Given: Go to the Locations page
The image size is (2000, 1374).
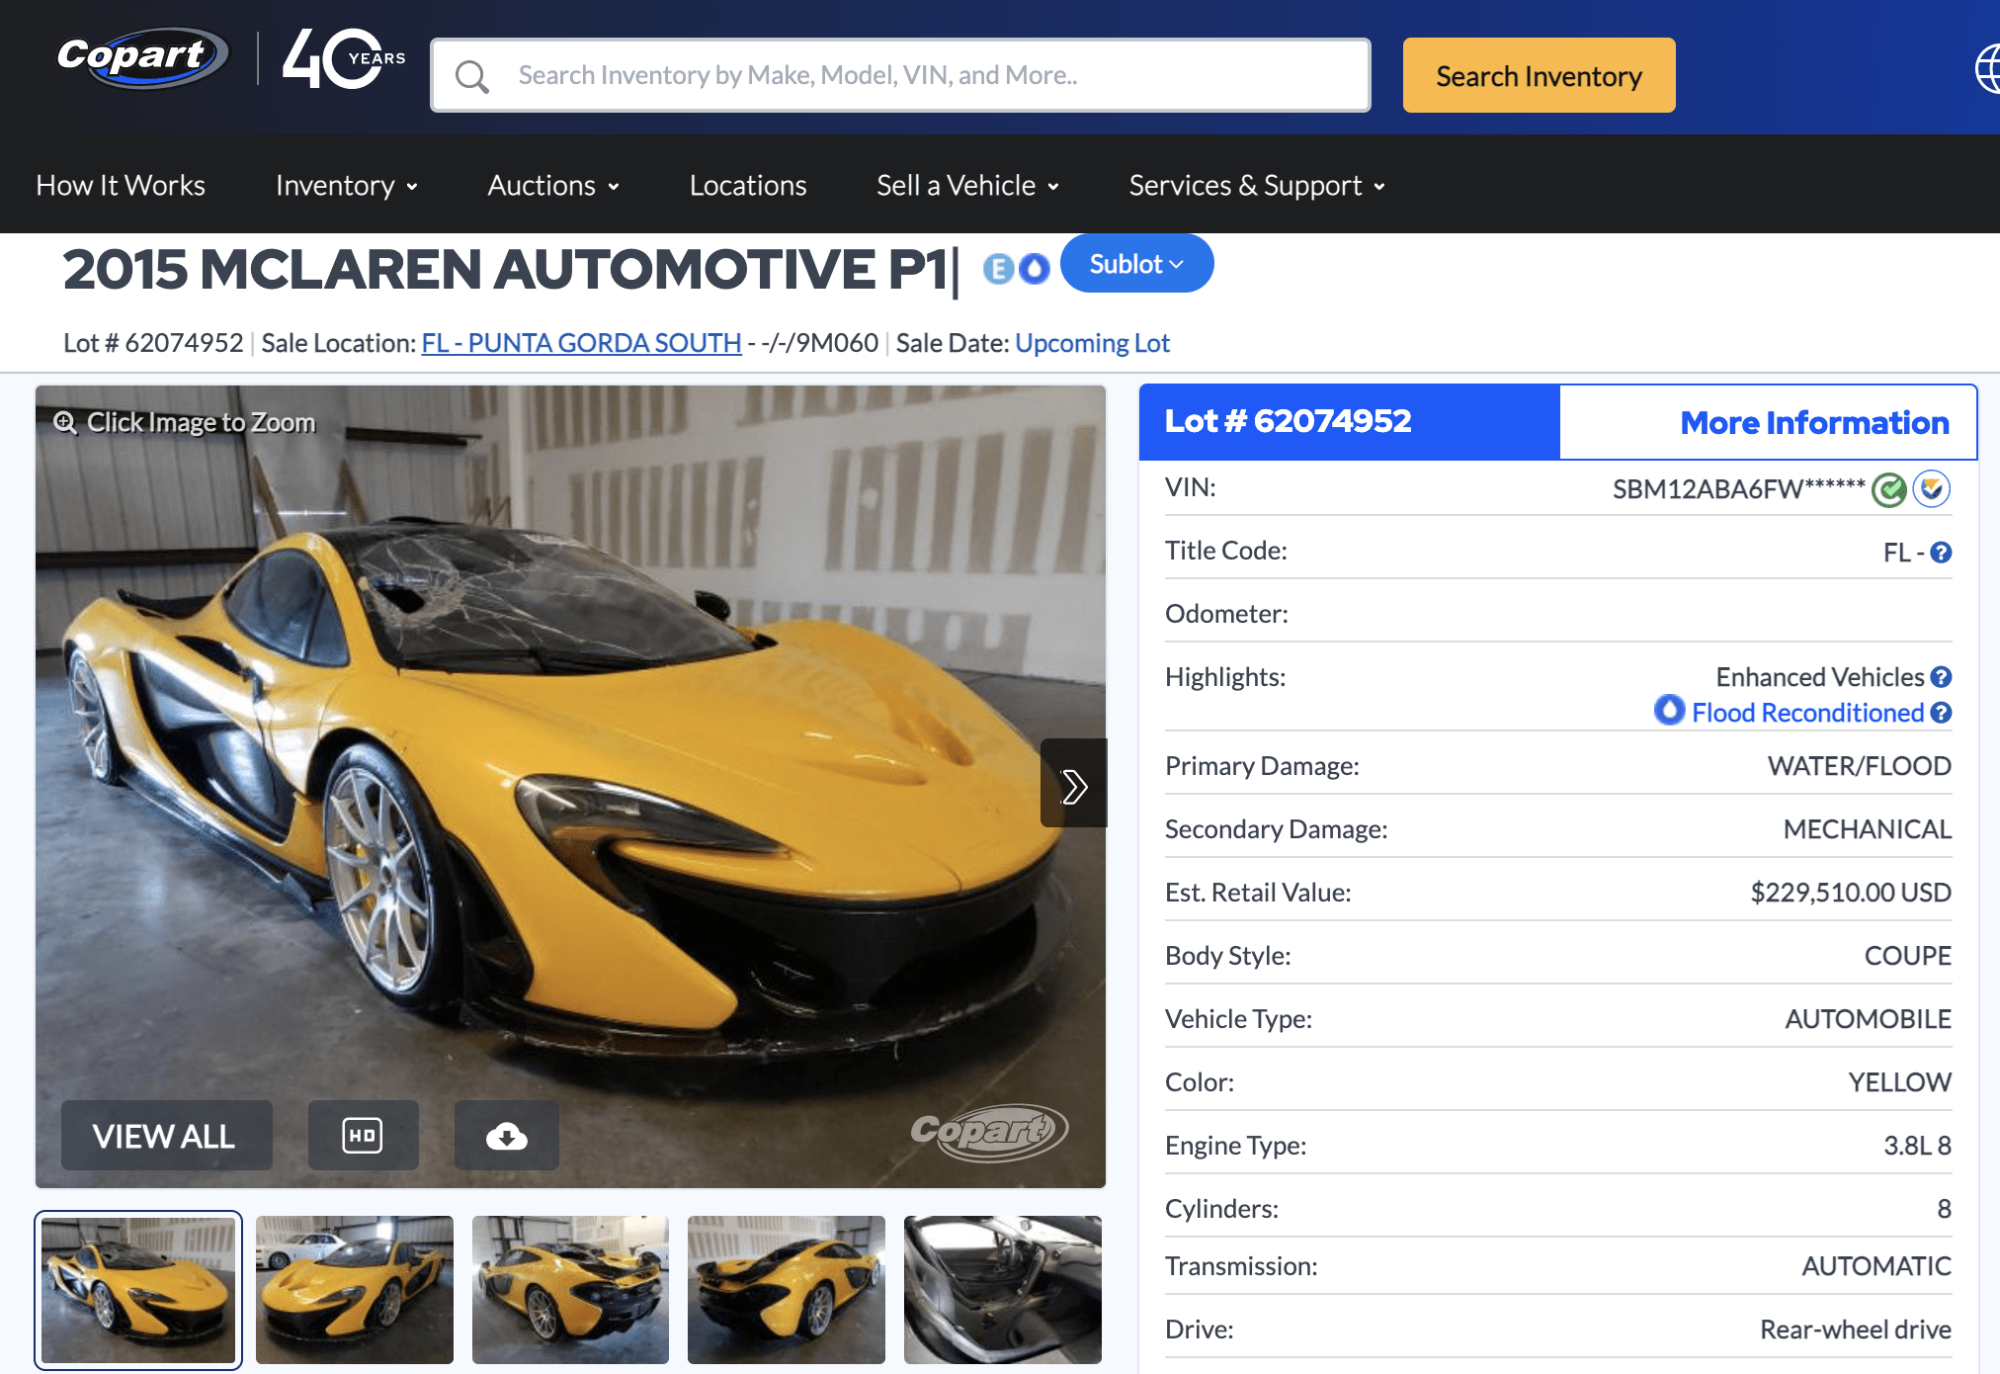Looking at the screenshot, I should pyautogui.click(x=748, y=186).
